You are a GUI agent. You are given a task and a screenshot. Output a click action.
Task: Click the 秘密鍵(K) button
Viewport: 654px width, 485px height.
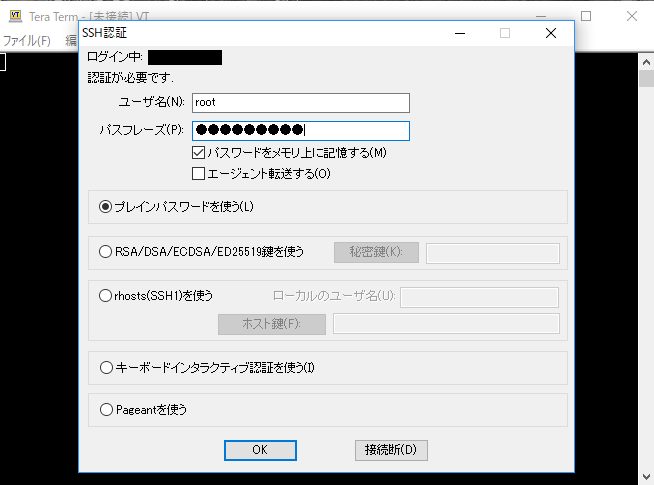[376, 252]
